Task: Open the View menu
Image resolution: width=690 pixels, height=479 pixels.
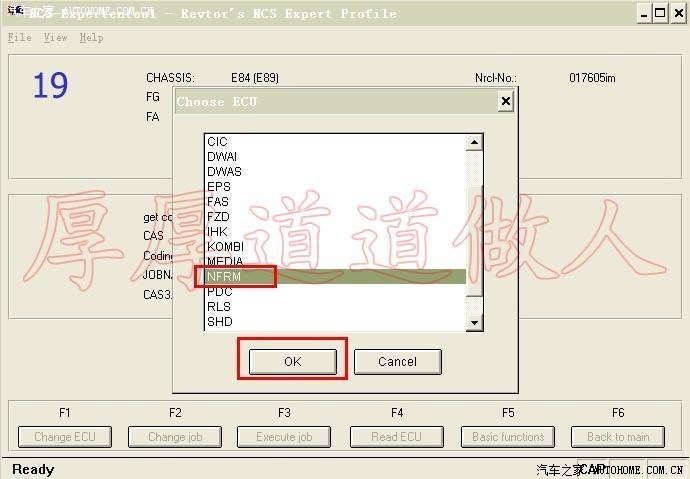Action: pos(55,38)
